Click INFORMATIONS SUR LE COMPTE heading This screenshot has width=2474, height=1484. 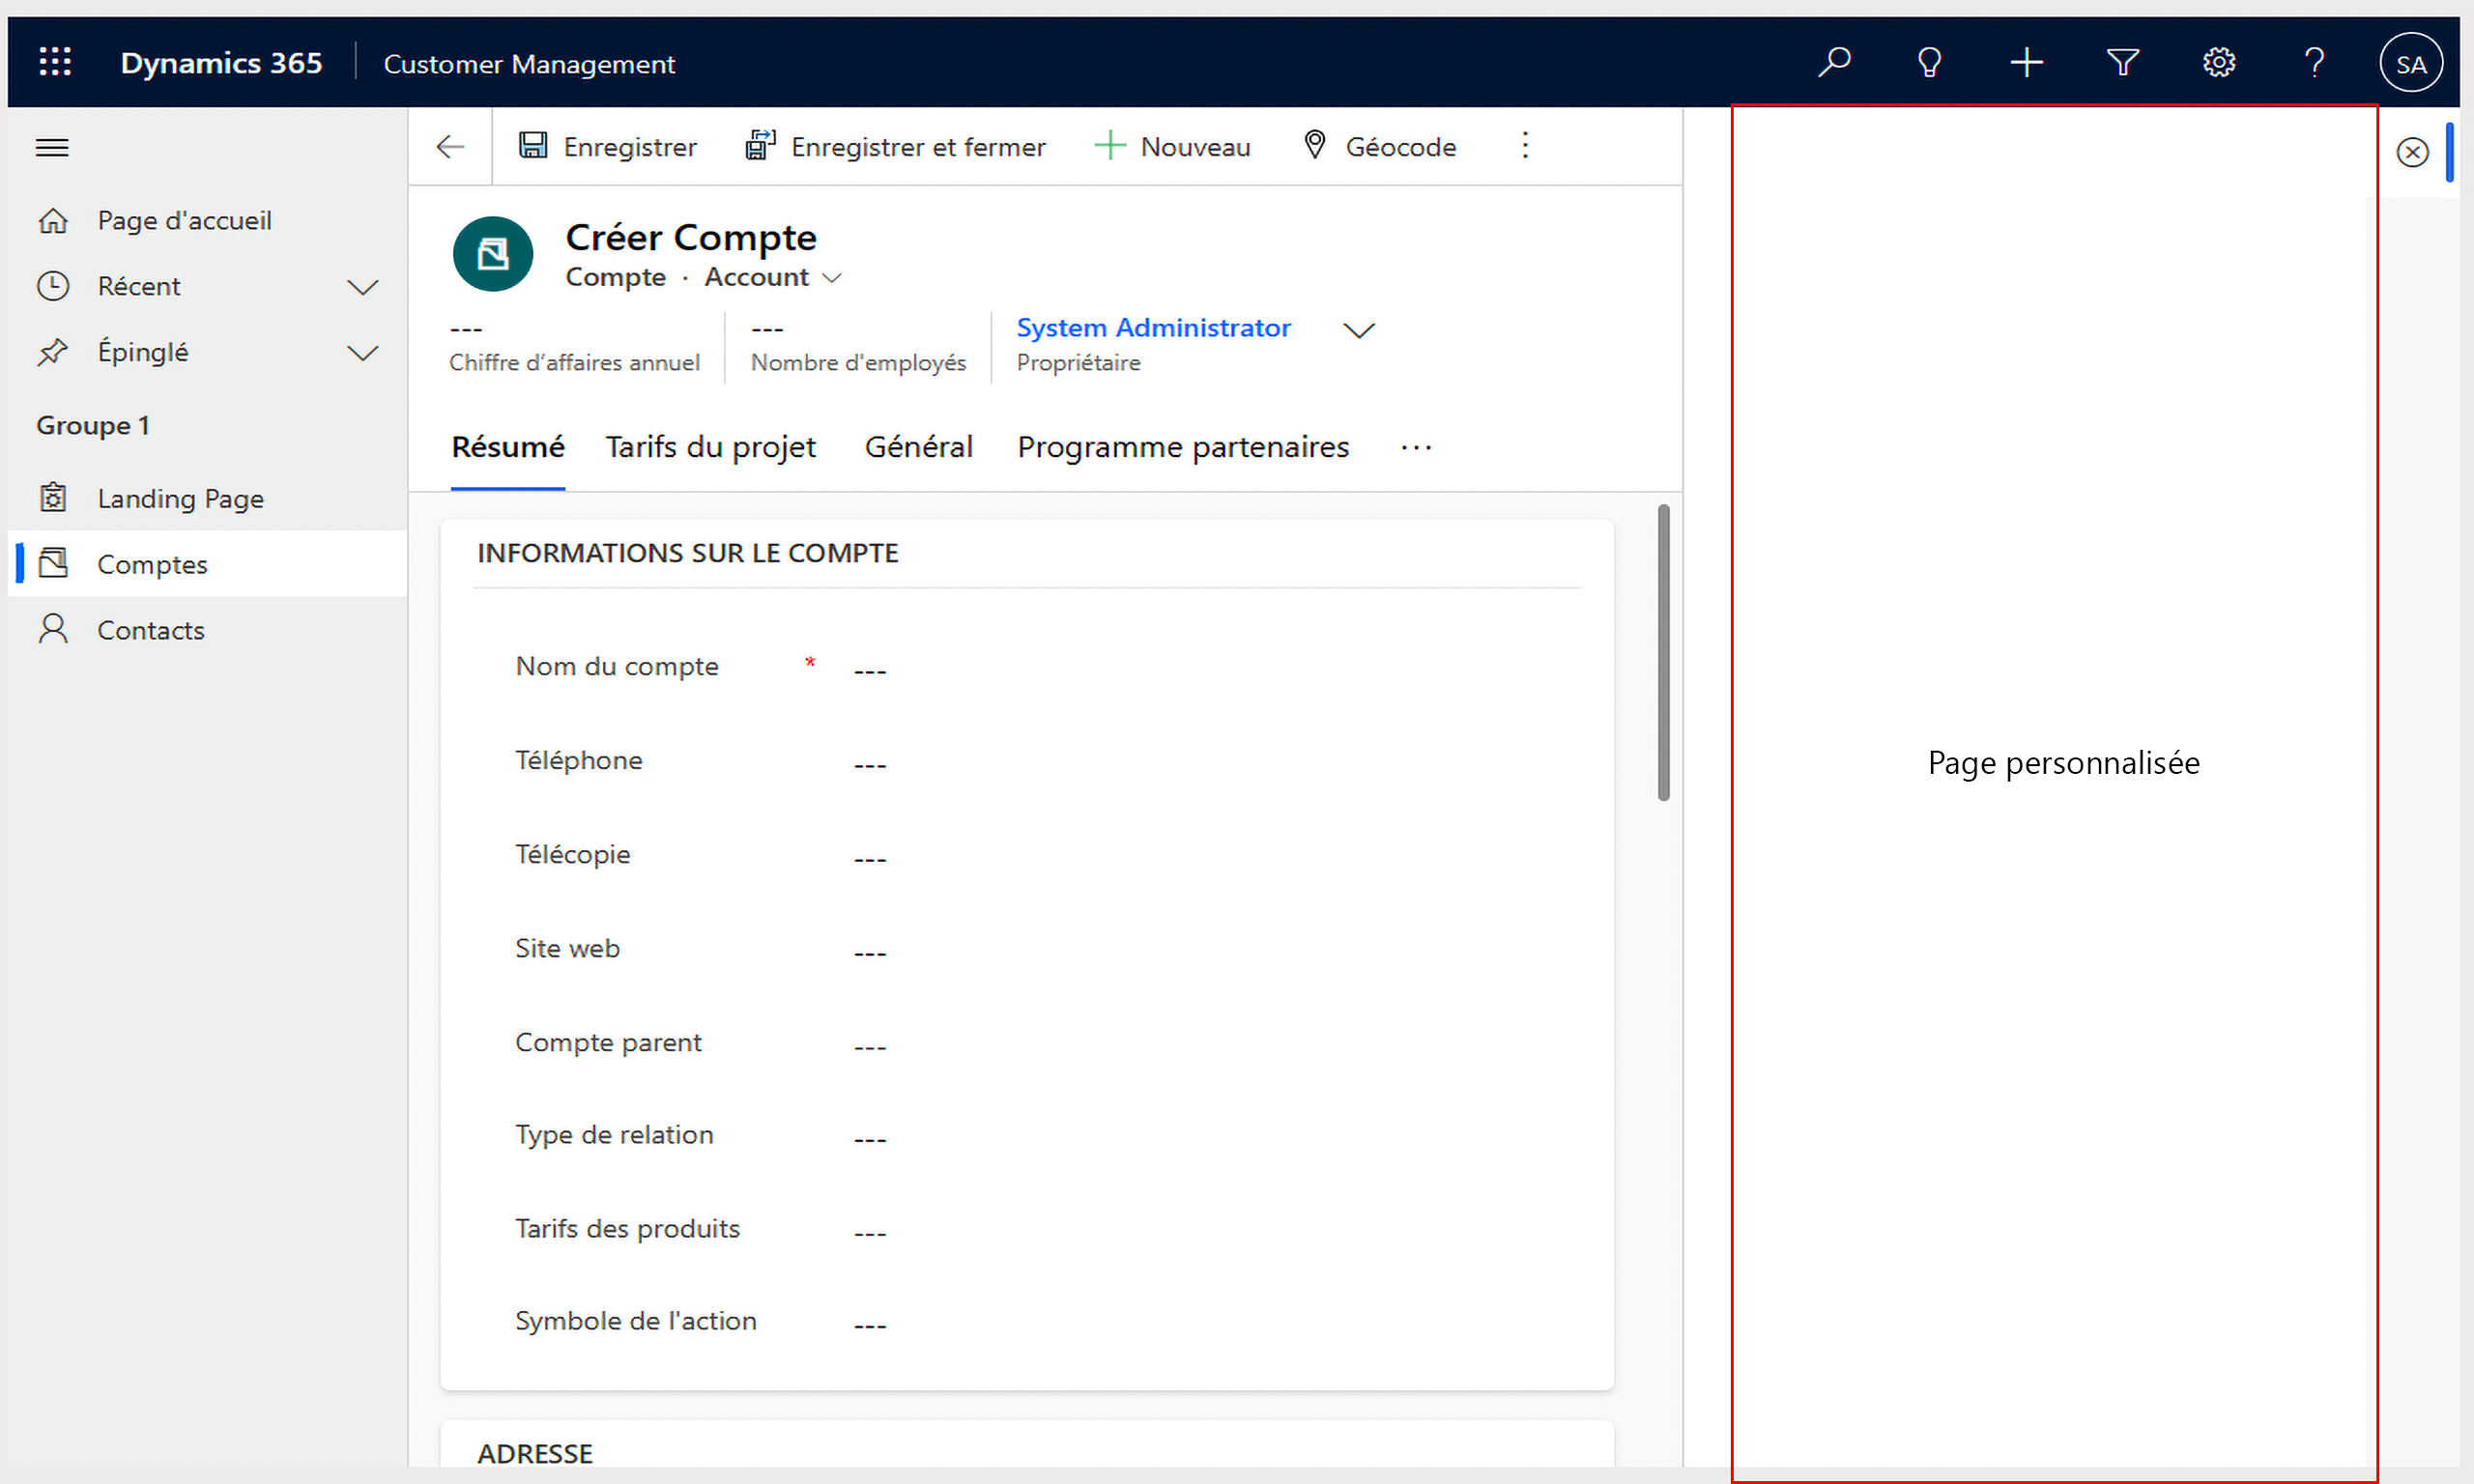[x=688, y=553]
